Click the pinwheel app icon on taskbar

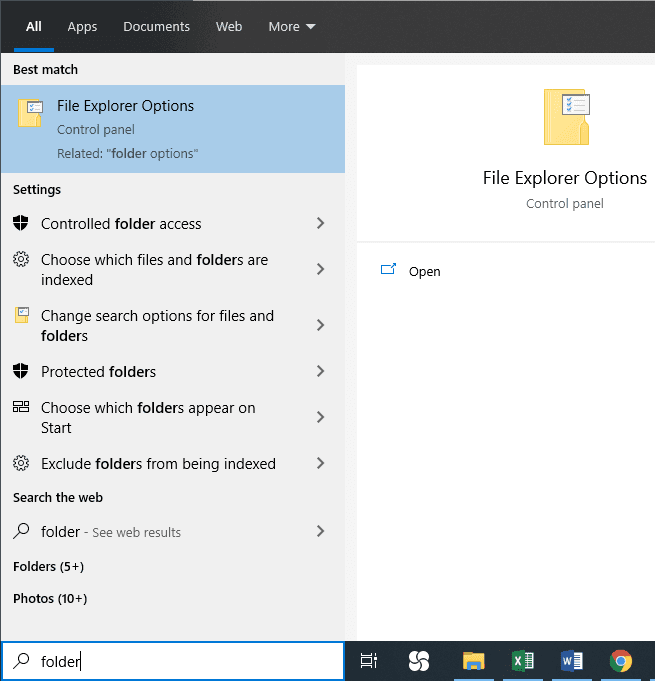coord(419,661)
